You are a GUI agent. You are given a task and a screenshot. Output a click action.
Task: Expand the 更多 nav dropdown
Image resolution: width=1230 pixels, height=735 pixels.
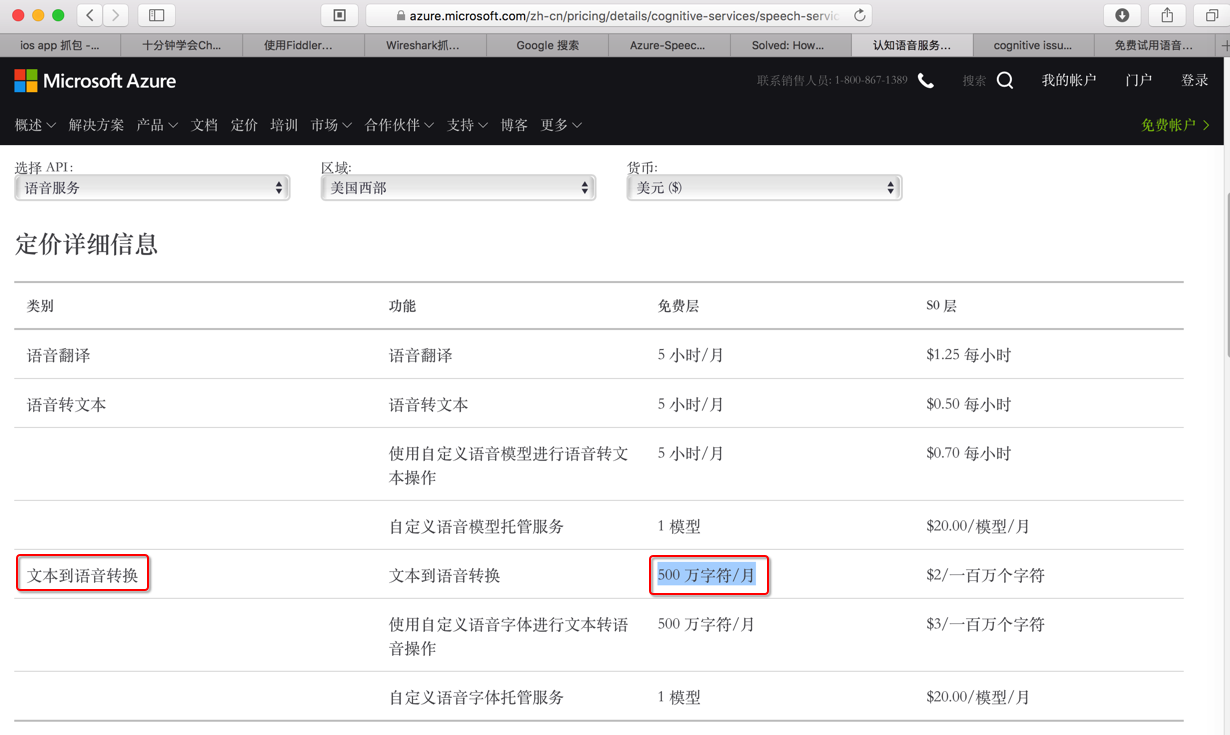click(561, 125)
